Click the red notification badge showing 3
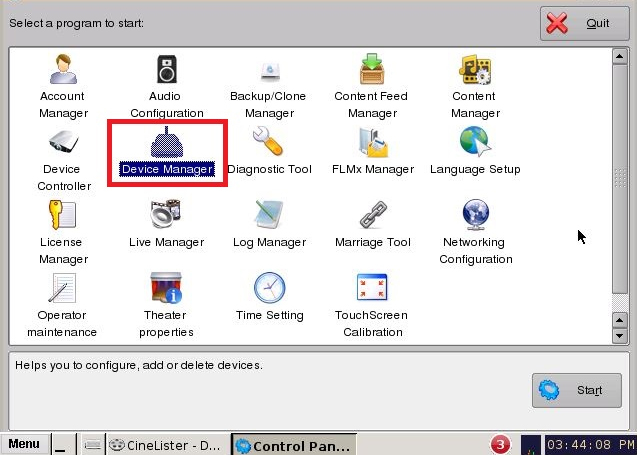 500,445
